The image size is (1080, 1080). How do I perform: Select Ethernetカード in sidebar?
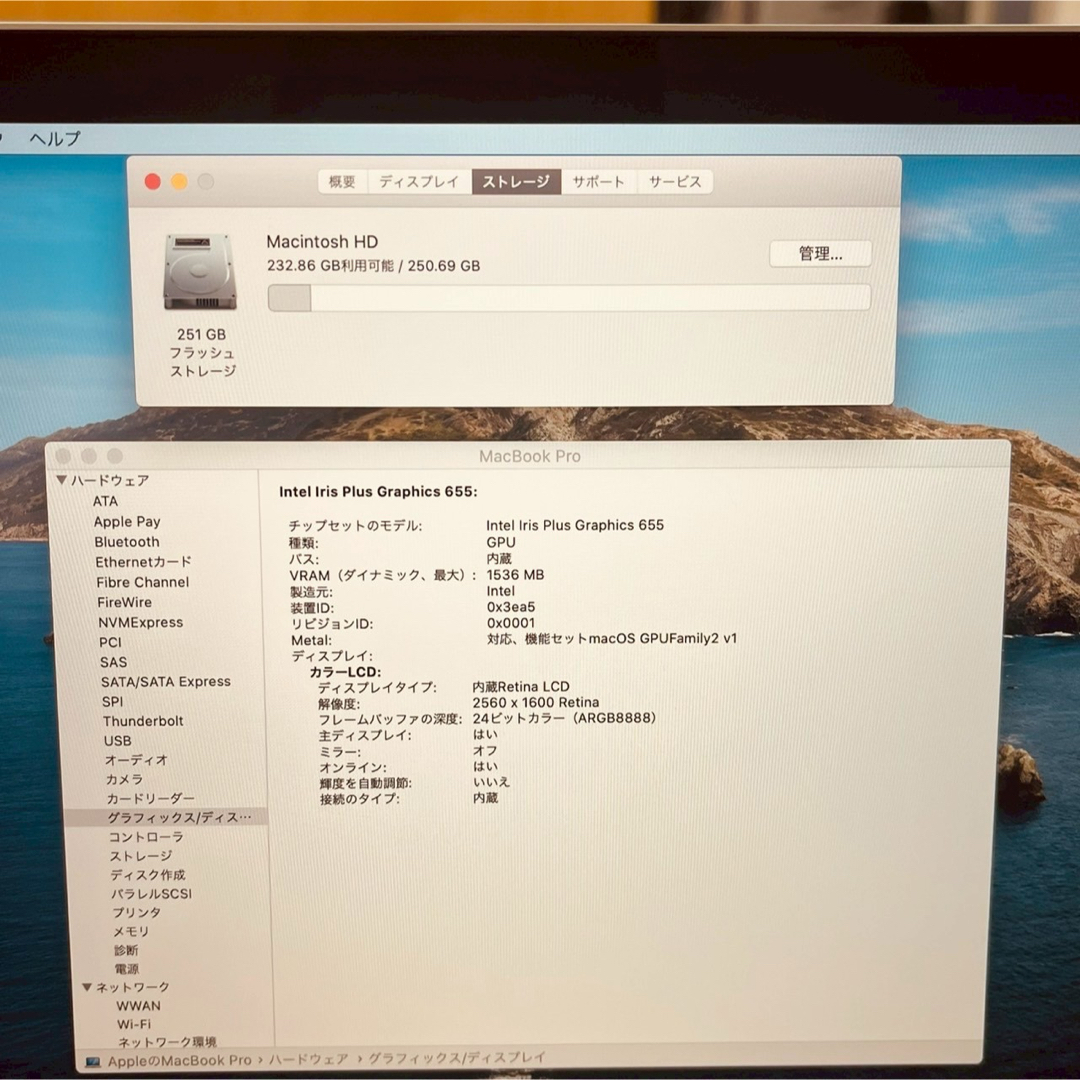pos(143,562)
